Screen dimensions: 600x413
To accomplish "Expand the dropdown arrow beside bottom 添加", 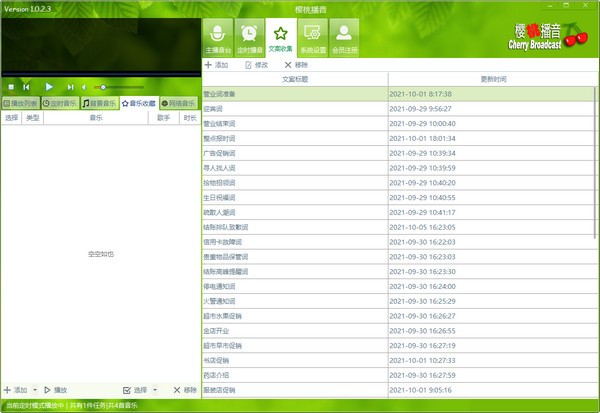I will [x=35, y=390].
